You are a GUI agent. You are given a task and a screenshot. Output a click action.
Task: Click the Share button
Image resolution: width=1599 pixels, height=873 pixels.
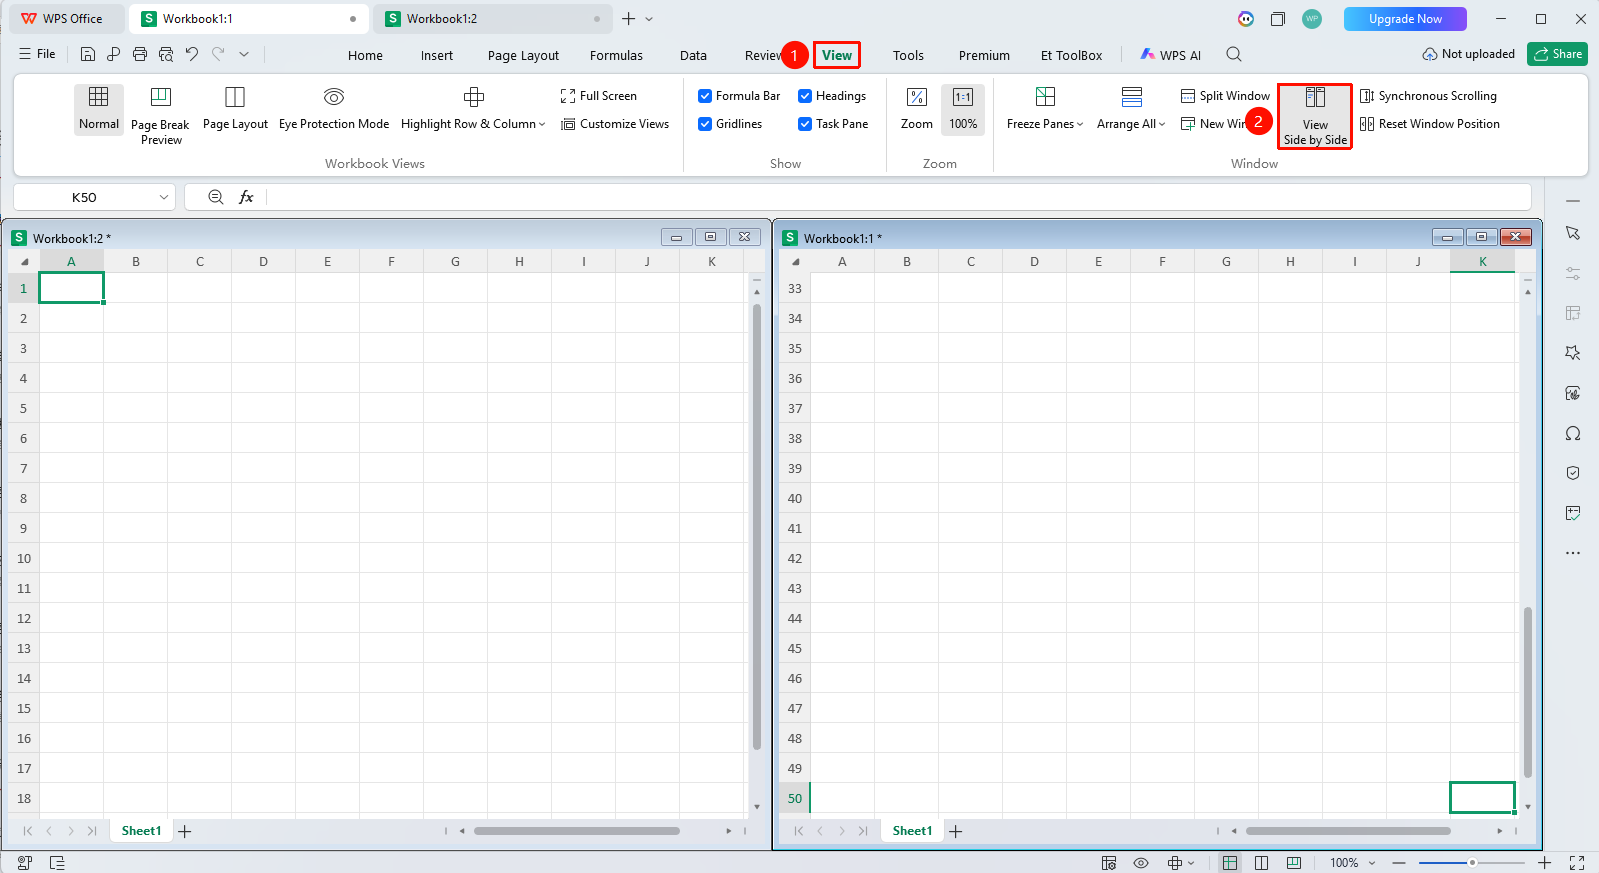[x=1557, y=54]
